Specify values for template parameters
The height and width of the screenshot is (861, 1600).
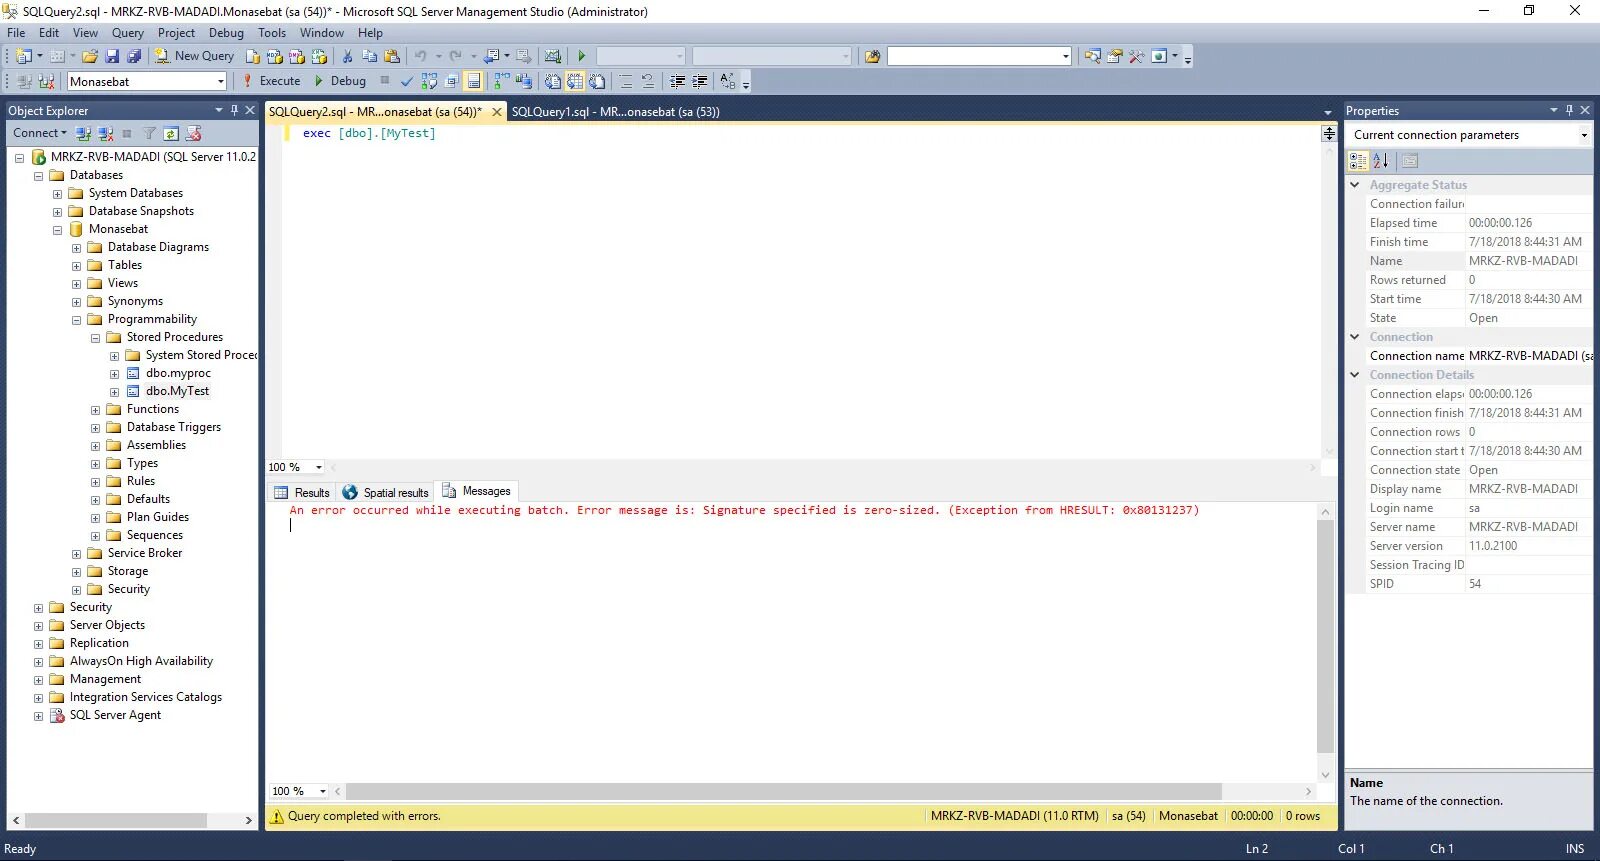(727, 81)
